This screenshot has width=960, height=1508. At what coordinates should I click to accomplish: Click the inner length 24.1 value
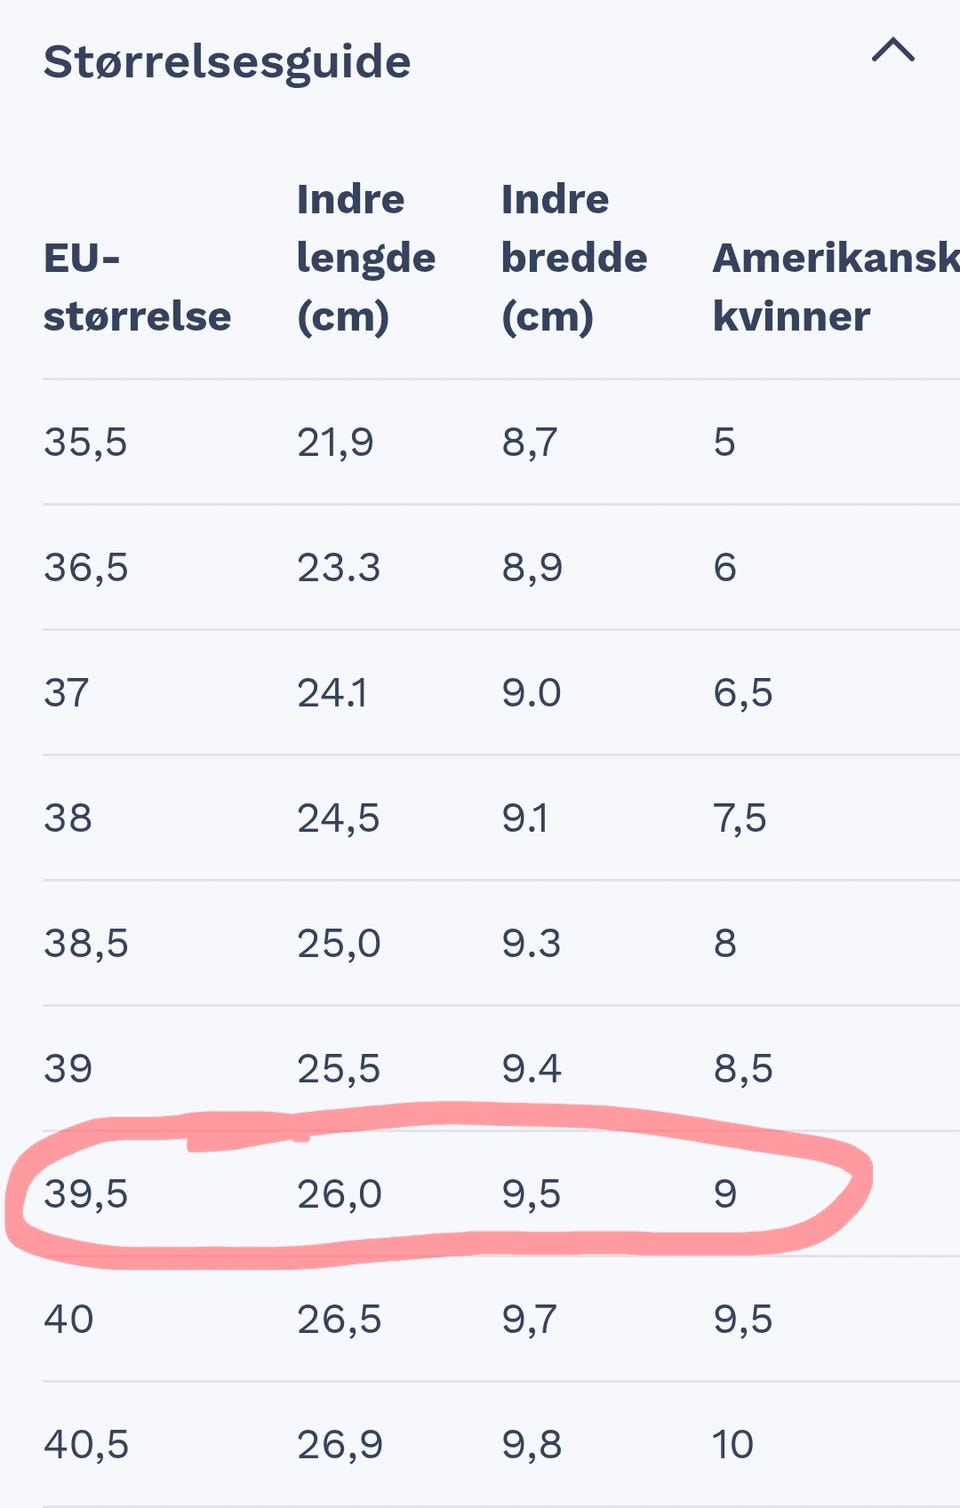coord(333,693)
